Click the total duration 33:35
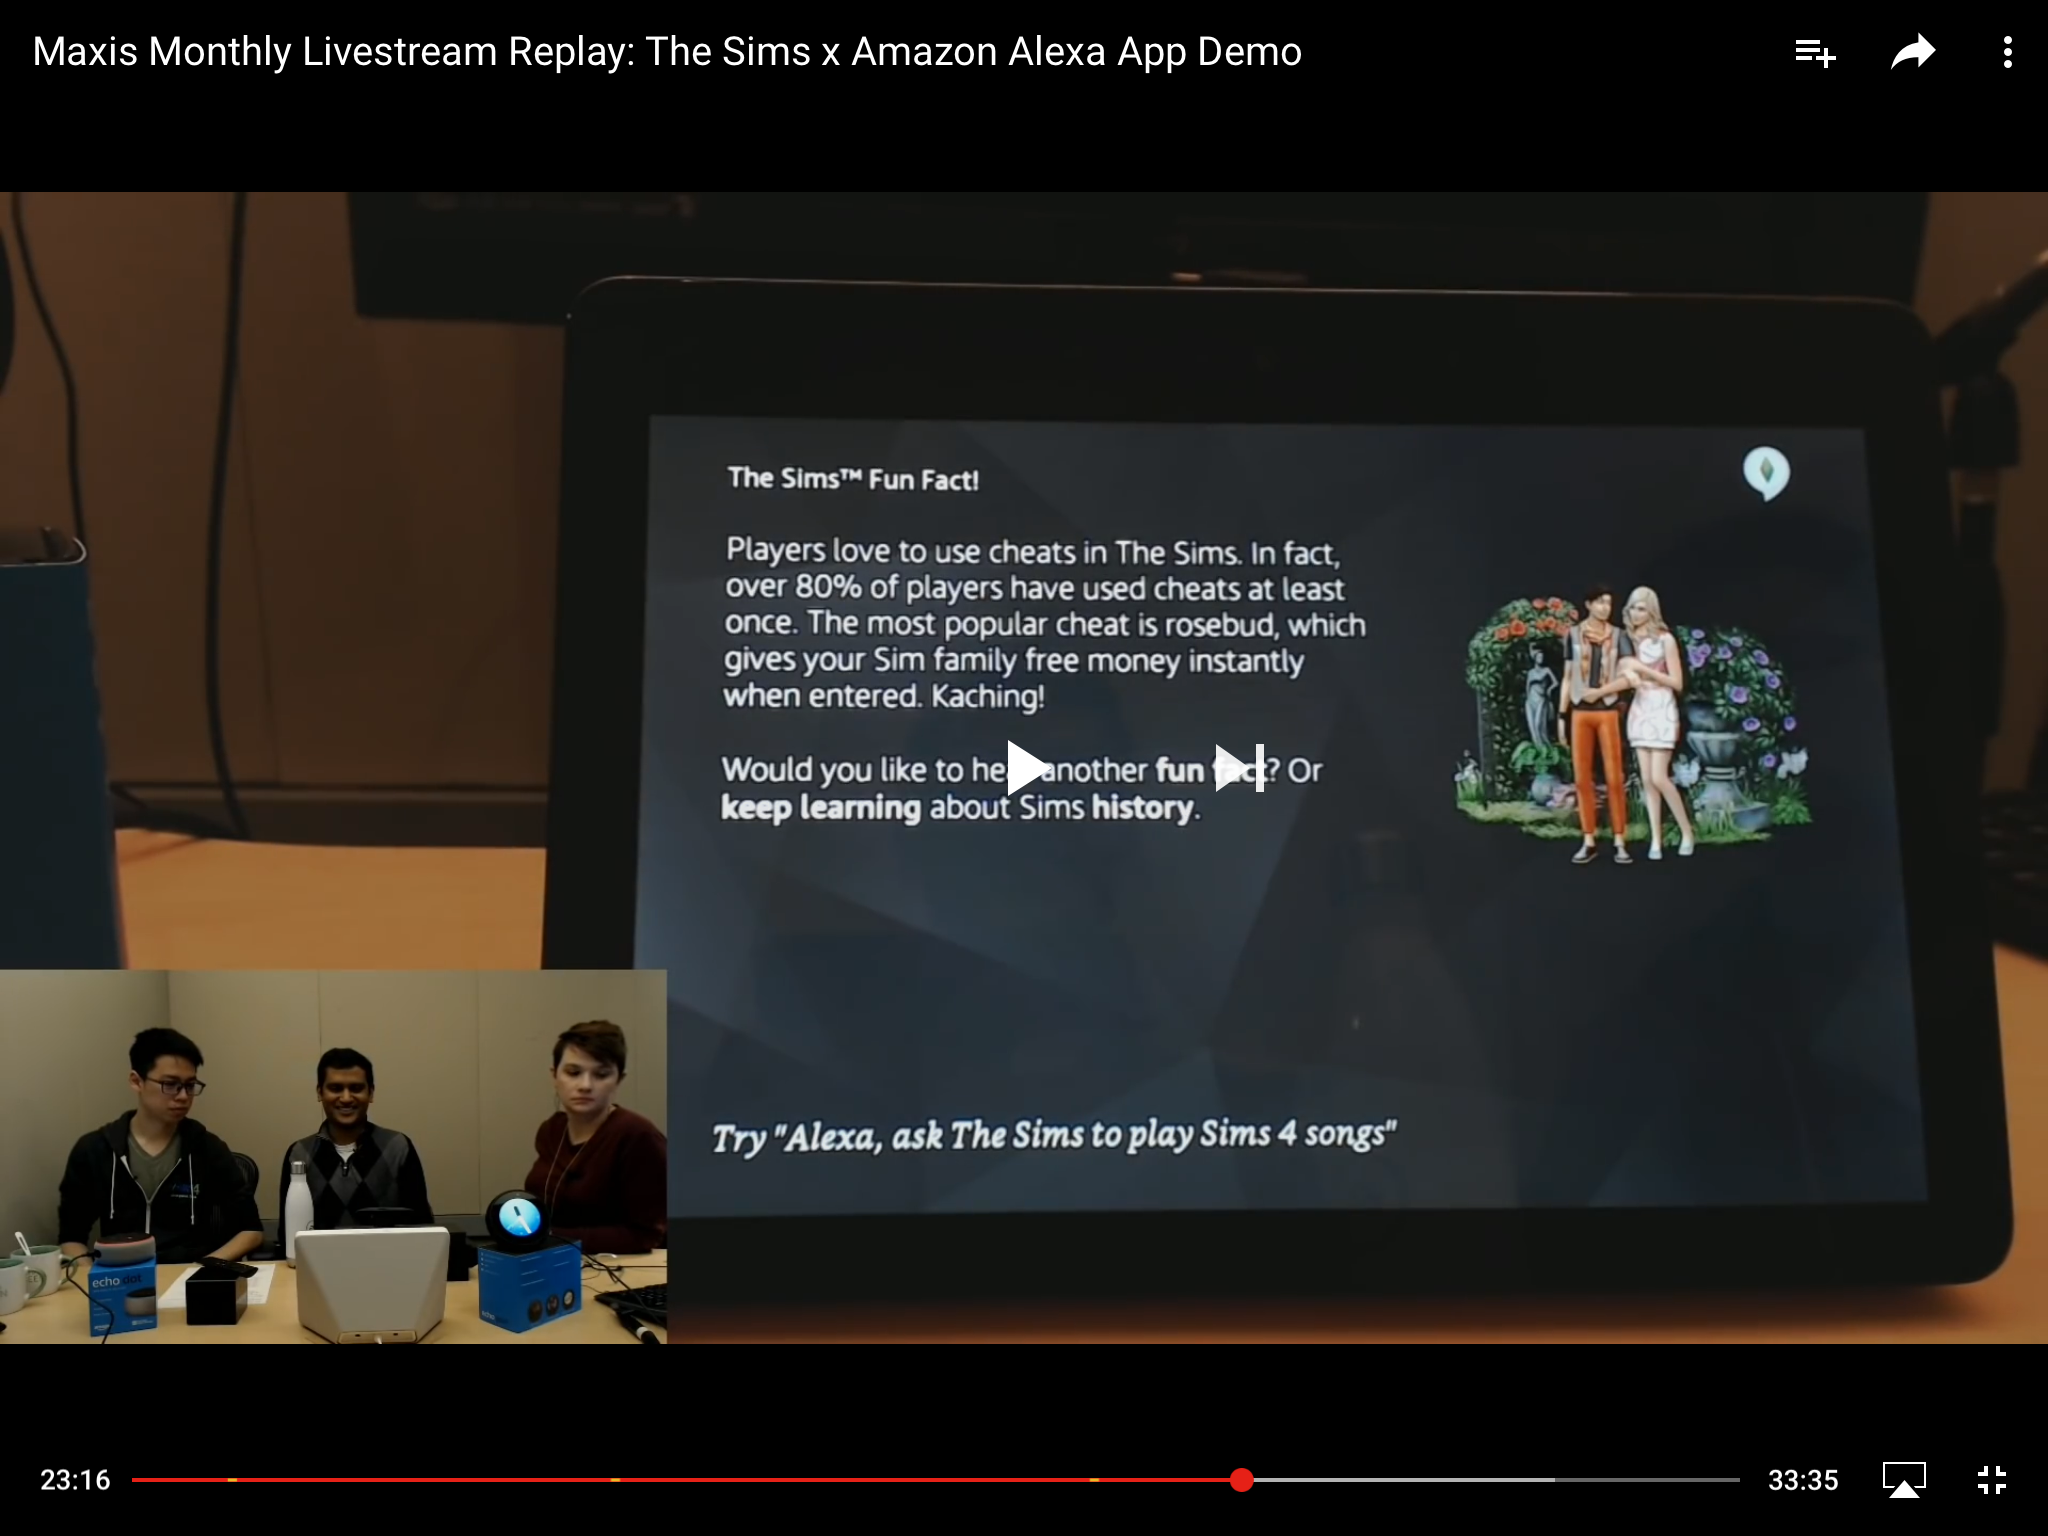Viewport: 2048px width, 1536px height. click(1803, 1480)
